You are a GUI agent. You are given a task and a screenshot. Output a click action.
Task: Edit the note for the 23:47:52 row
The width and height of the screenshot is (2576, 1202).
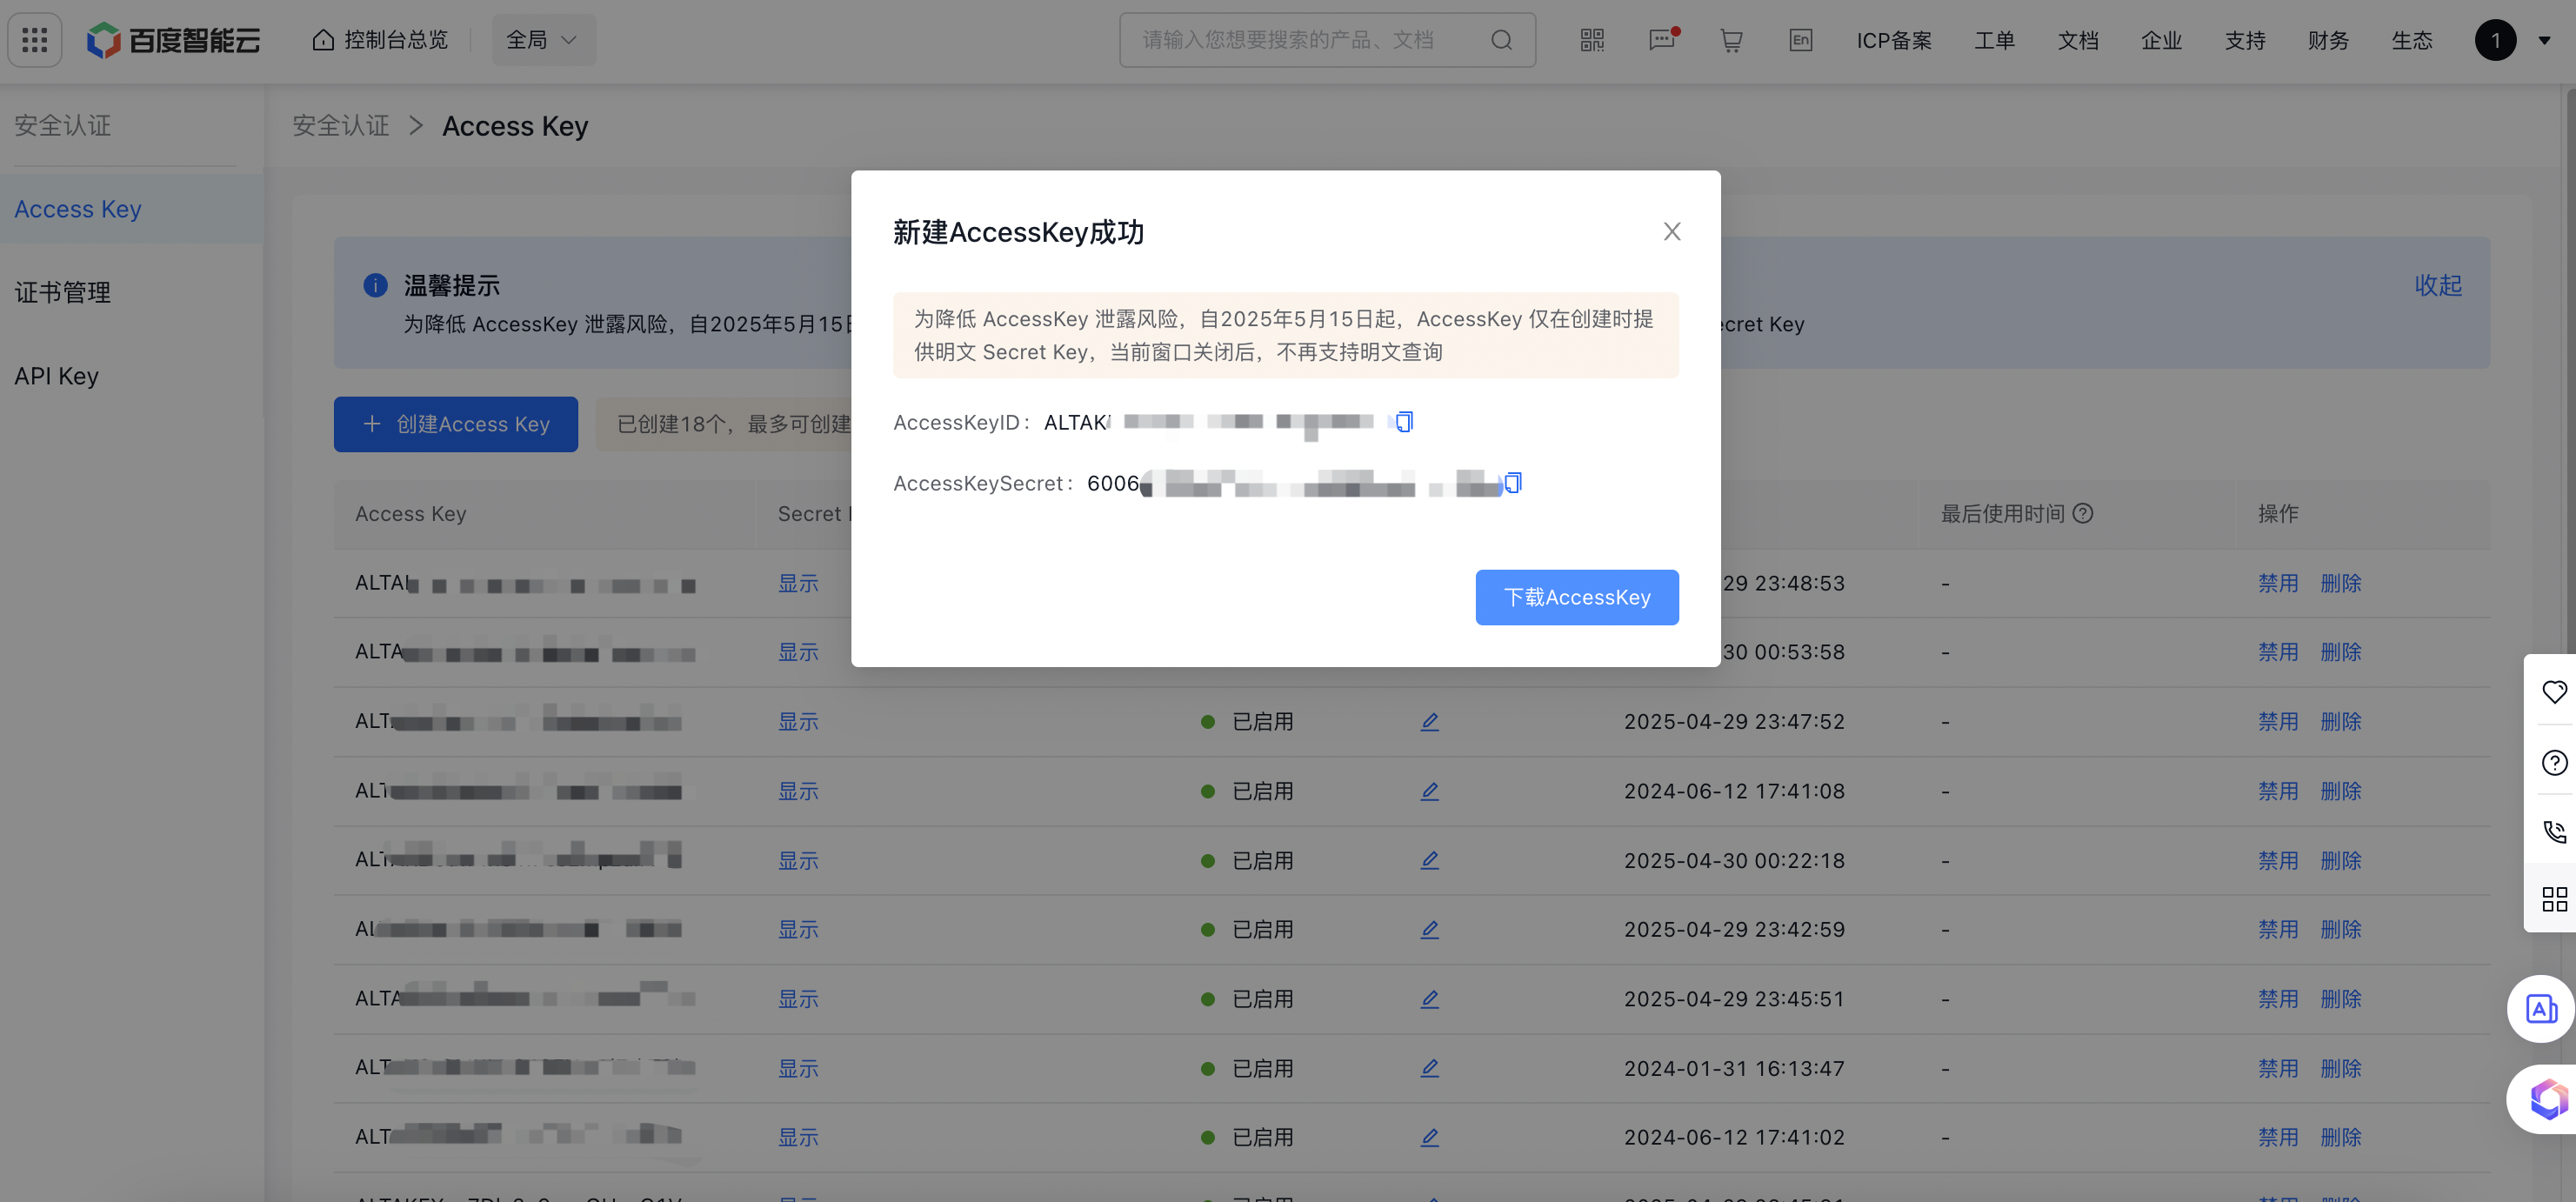point(1429,721)
